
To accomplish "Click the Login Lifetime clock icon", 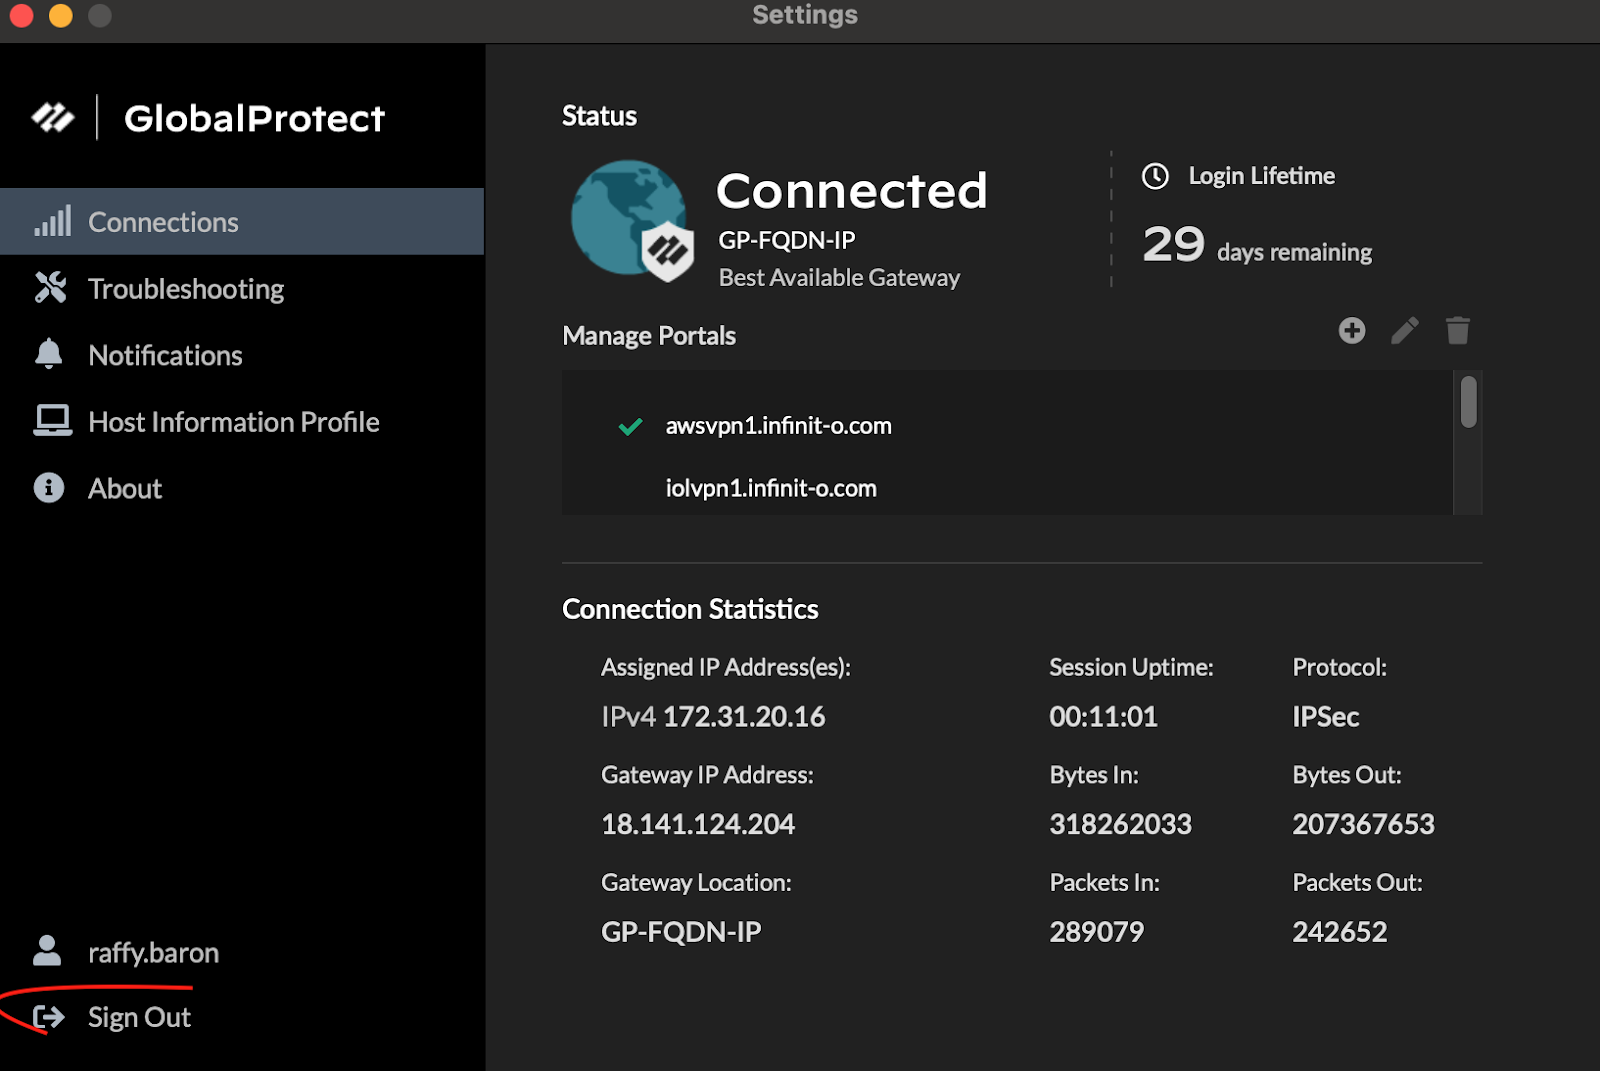I will coord(1155,176).
